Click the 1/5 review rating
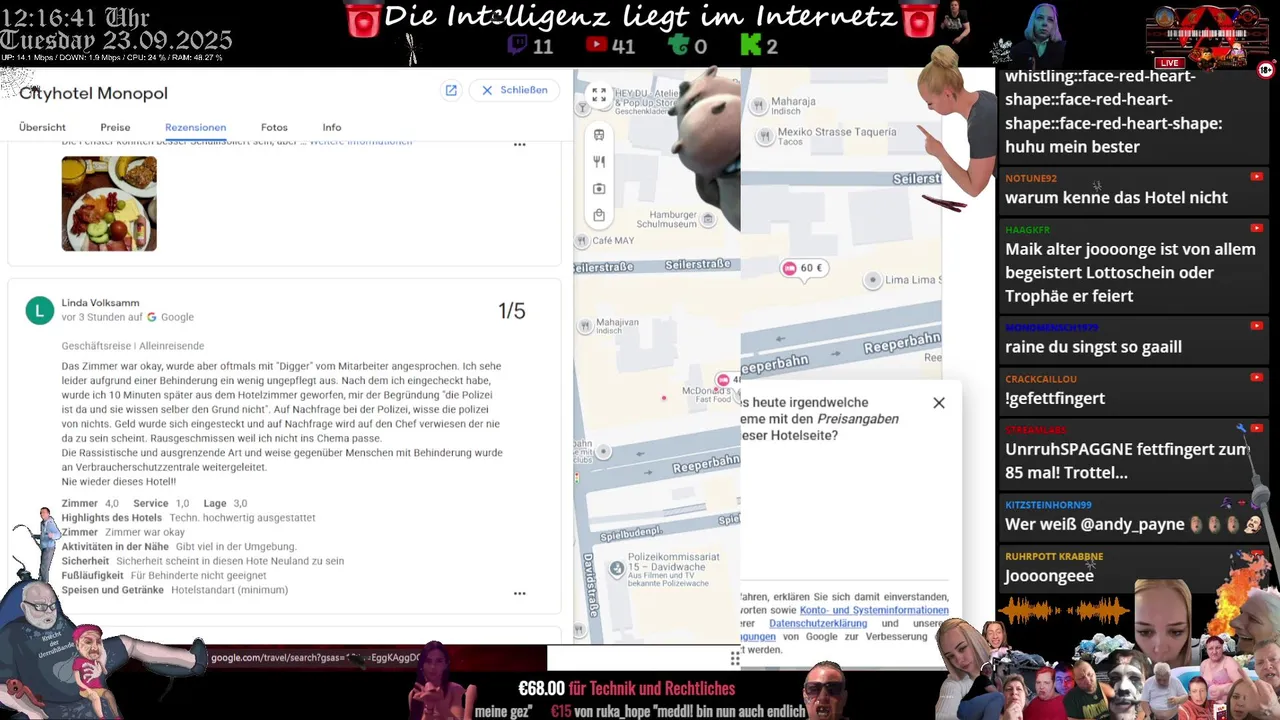This screenshot has width=1280, height=720. pyautogui.click(x=511, y=311)
